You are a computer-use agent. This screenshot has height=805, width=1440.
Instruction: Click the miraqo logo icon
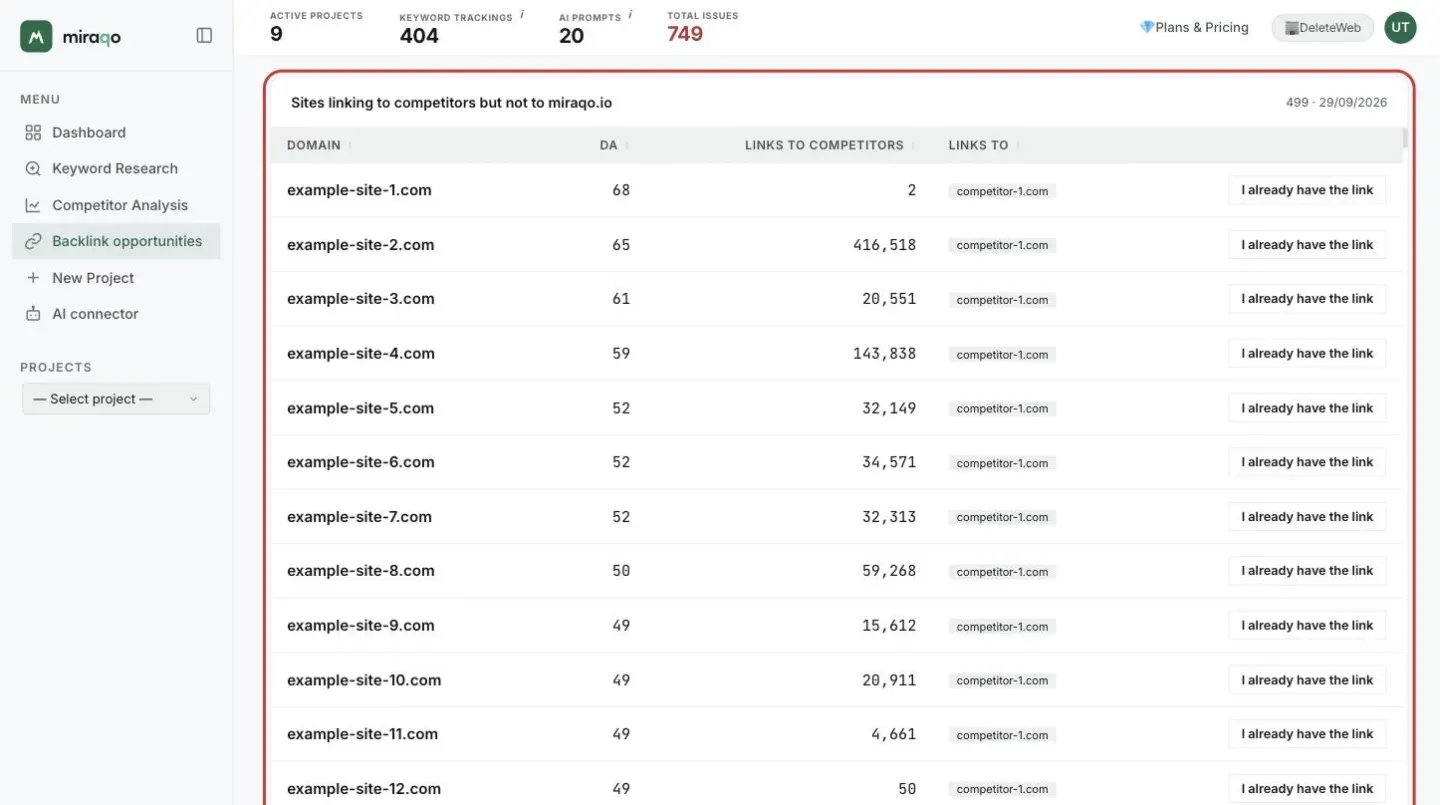36,36
